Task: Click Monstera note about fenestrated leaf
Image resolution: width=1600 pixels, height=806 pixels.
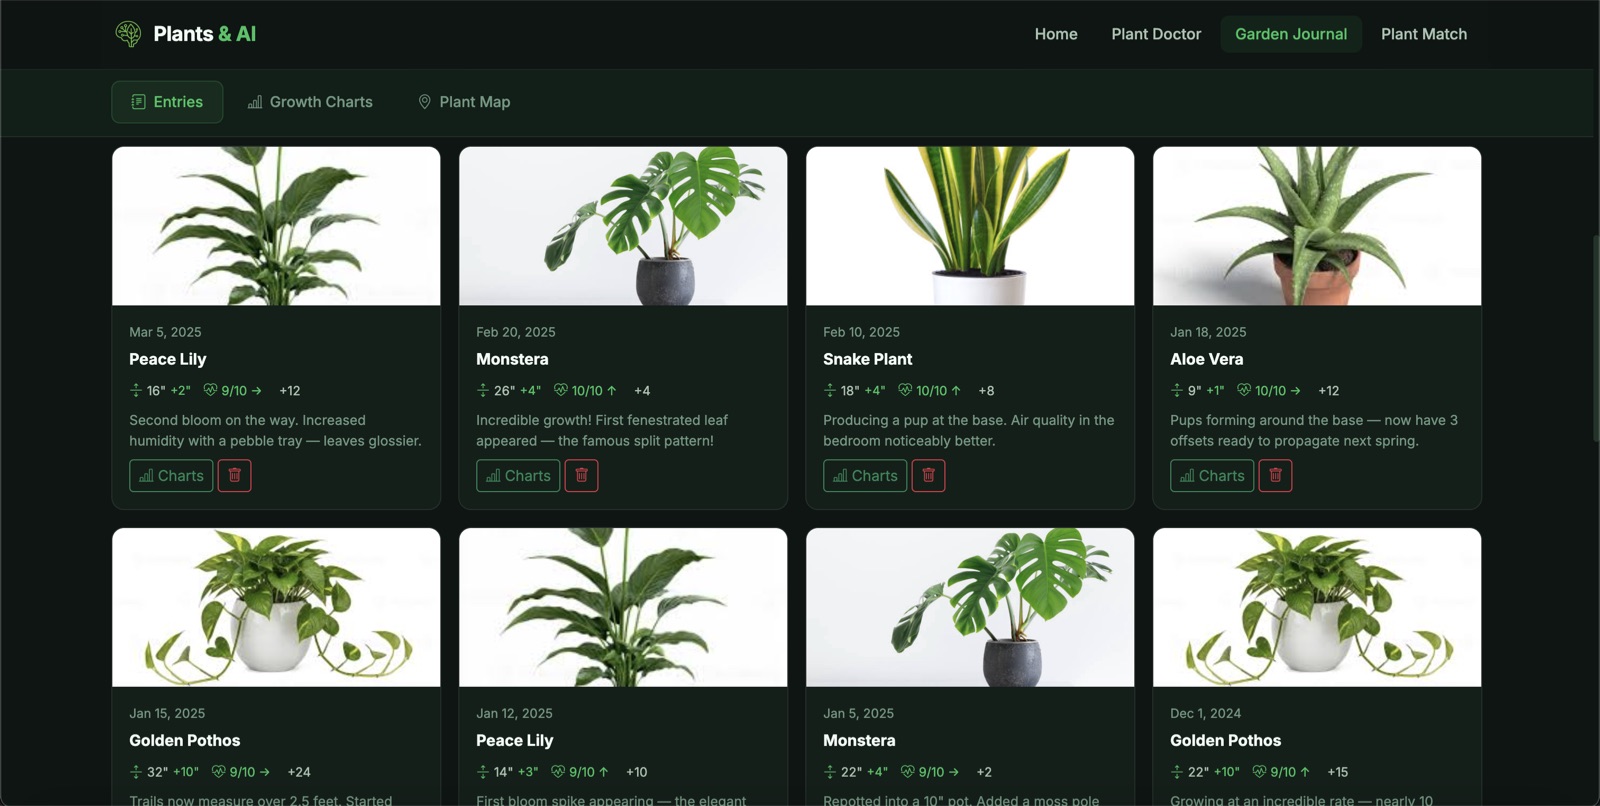Action: pyautogui.click(x=602, y=431)
